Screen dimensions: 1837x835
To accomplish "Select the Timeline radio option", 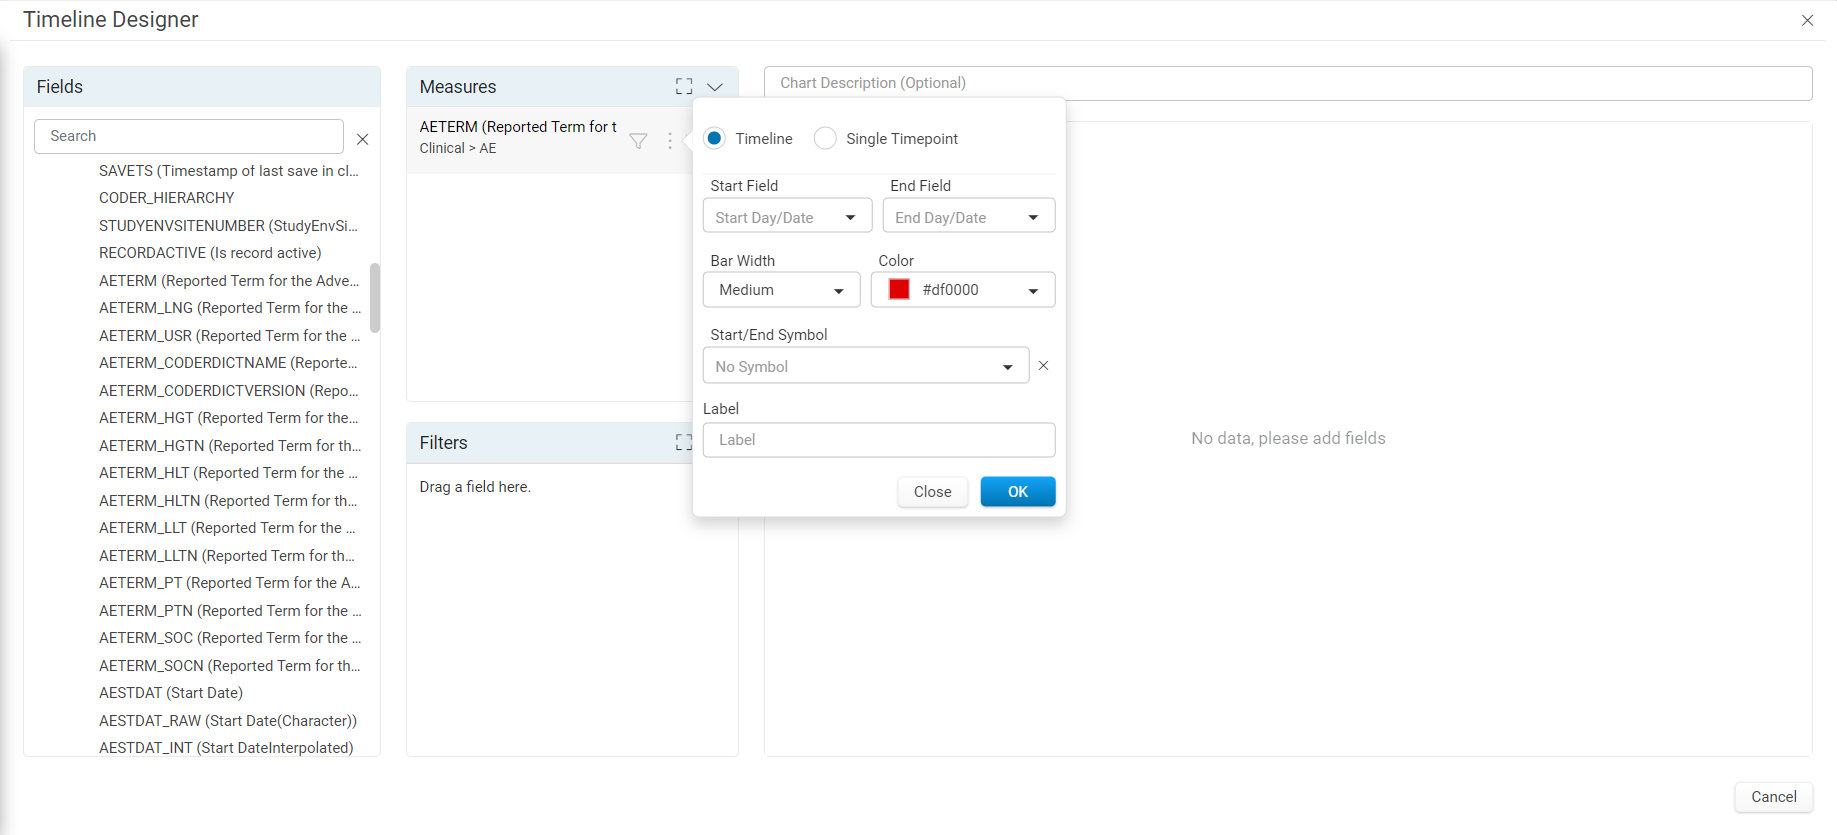I will coord(714,138).
